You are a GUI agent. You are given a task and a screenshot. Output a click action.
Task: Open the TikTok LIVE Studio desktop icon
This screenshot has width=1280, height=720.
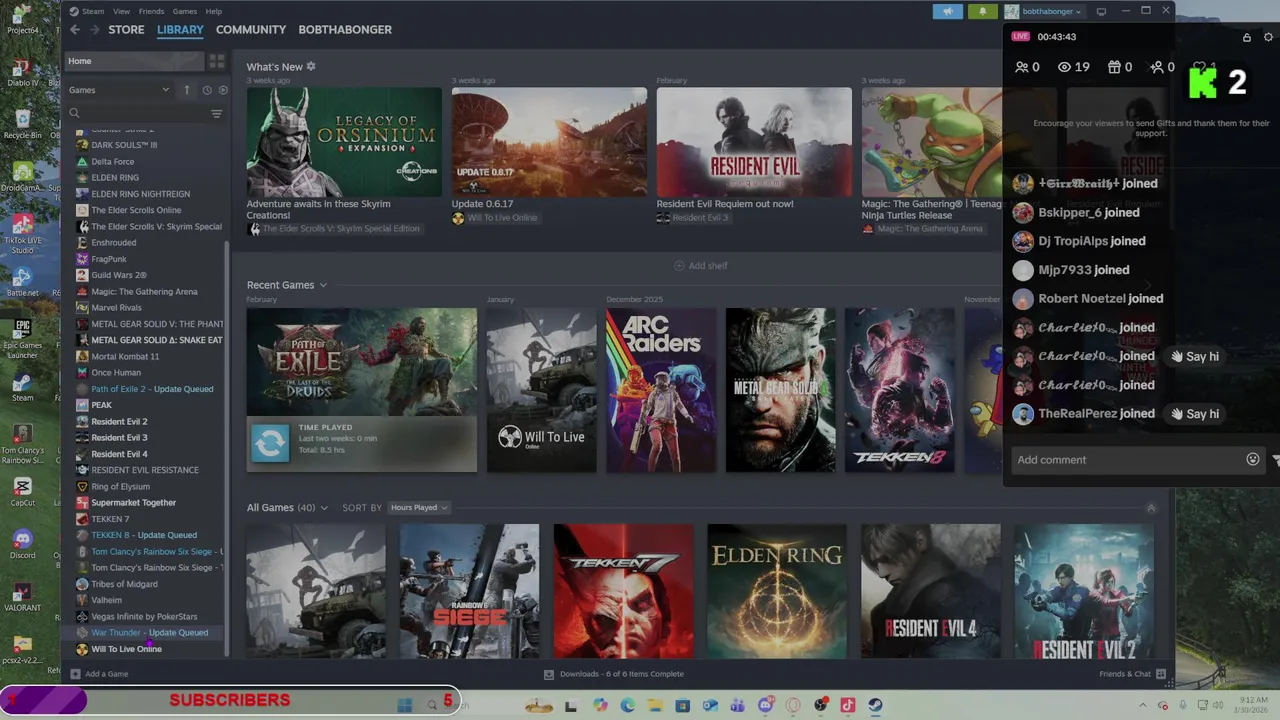click(x=22, y=232)
